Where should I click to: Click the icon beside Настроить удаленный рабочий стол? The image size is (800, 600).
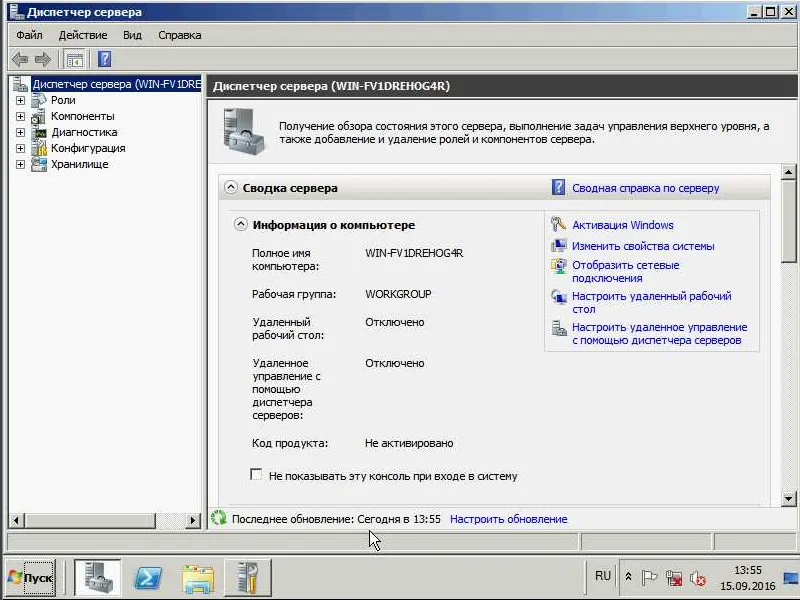[x=559, y=296]
